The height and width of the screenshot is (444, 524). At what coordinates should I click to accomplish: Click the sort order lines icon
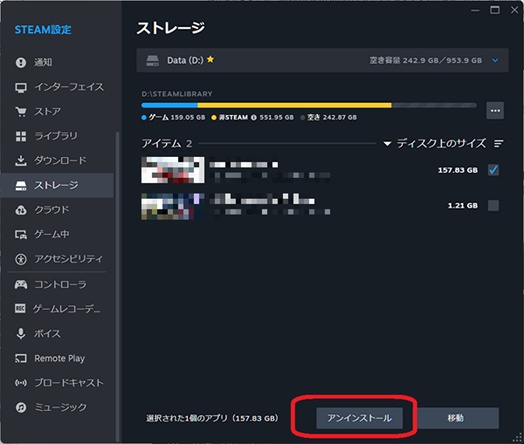coord(499,144)
